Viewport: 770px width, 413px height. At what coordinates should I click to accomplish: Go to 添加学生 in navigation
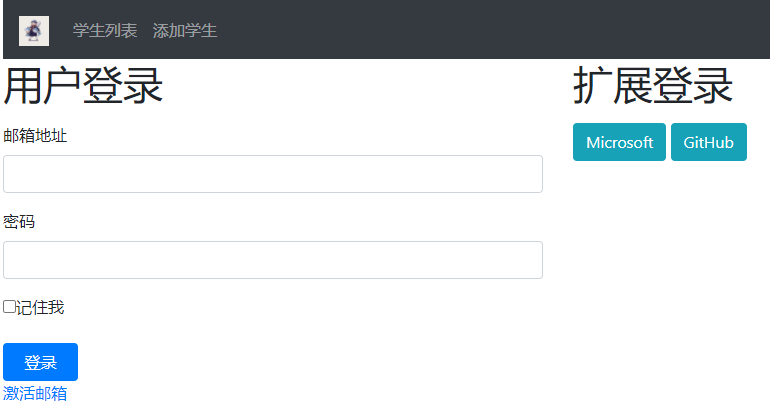coord(185,31)
